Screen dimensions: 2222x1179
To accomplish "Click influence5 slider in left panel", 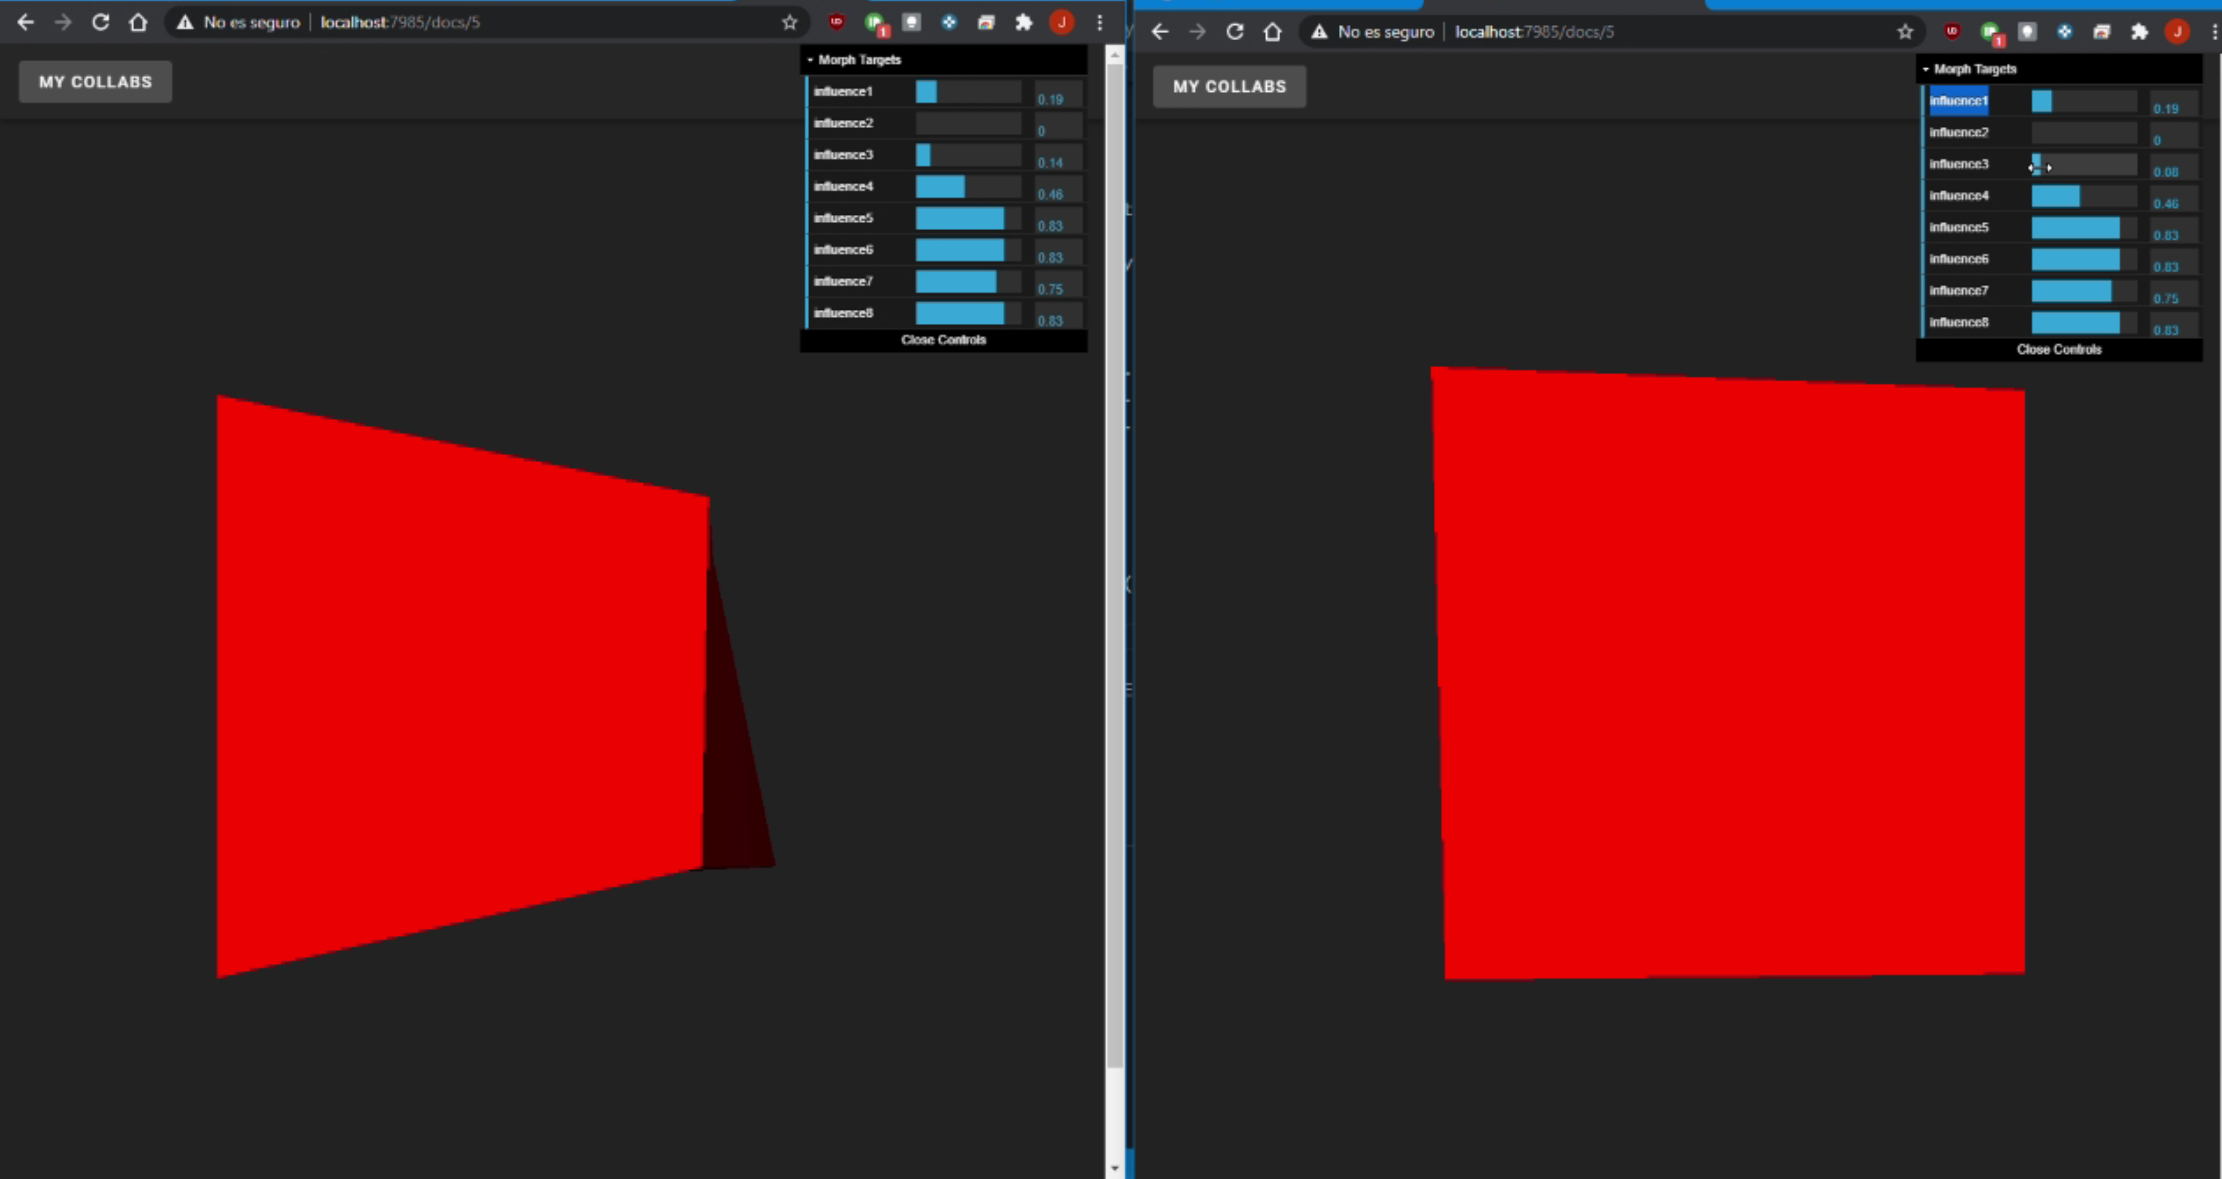I will (x=968, y=219).
